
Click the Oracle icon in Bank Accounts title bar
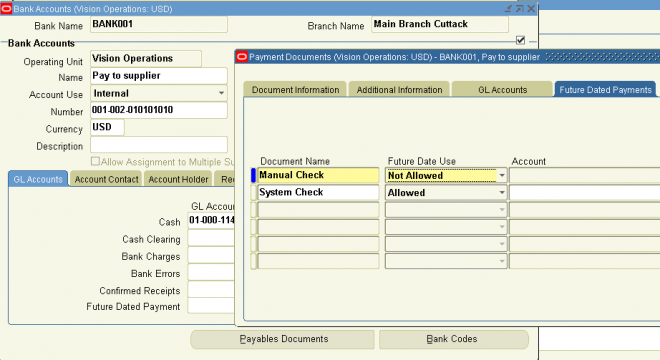[6, 8]
